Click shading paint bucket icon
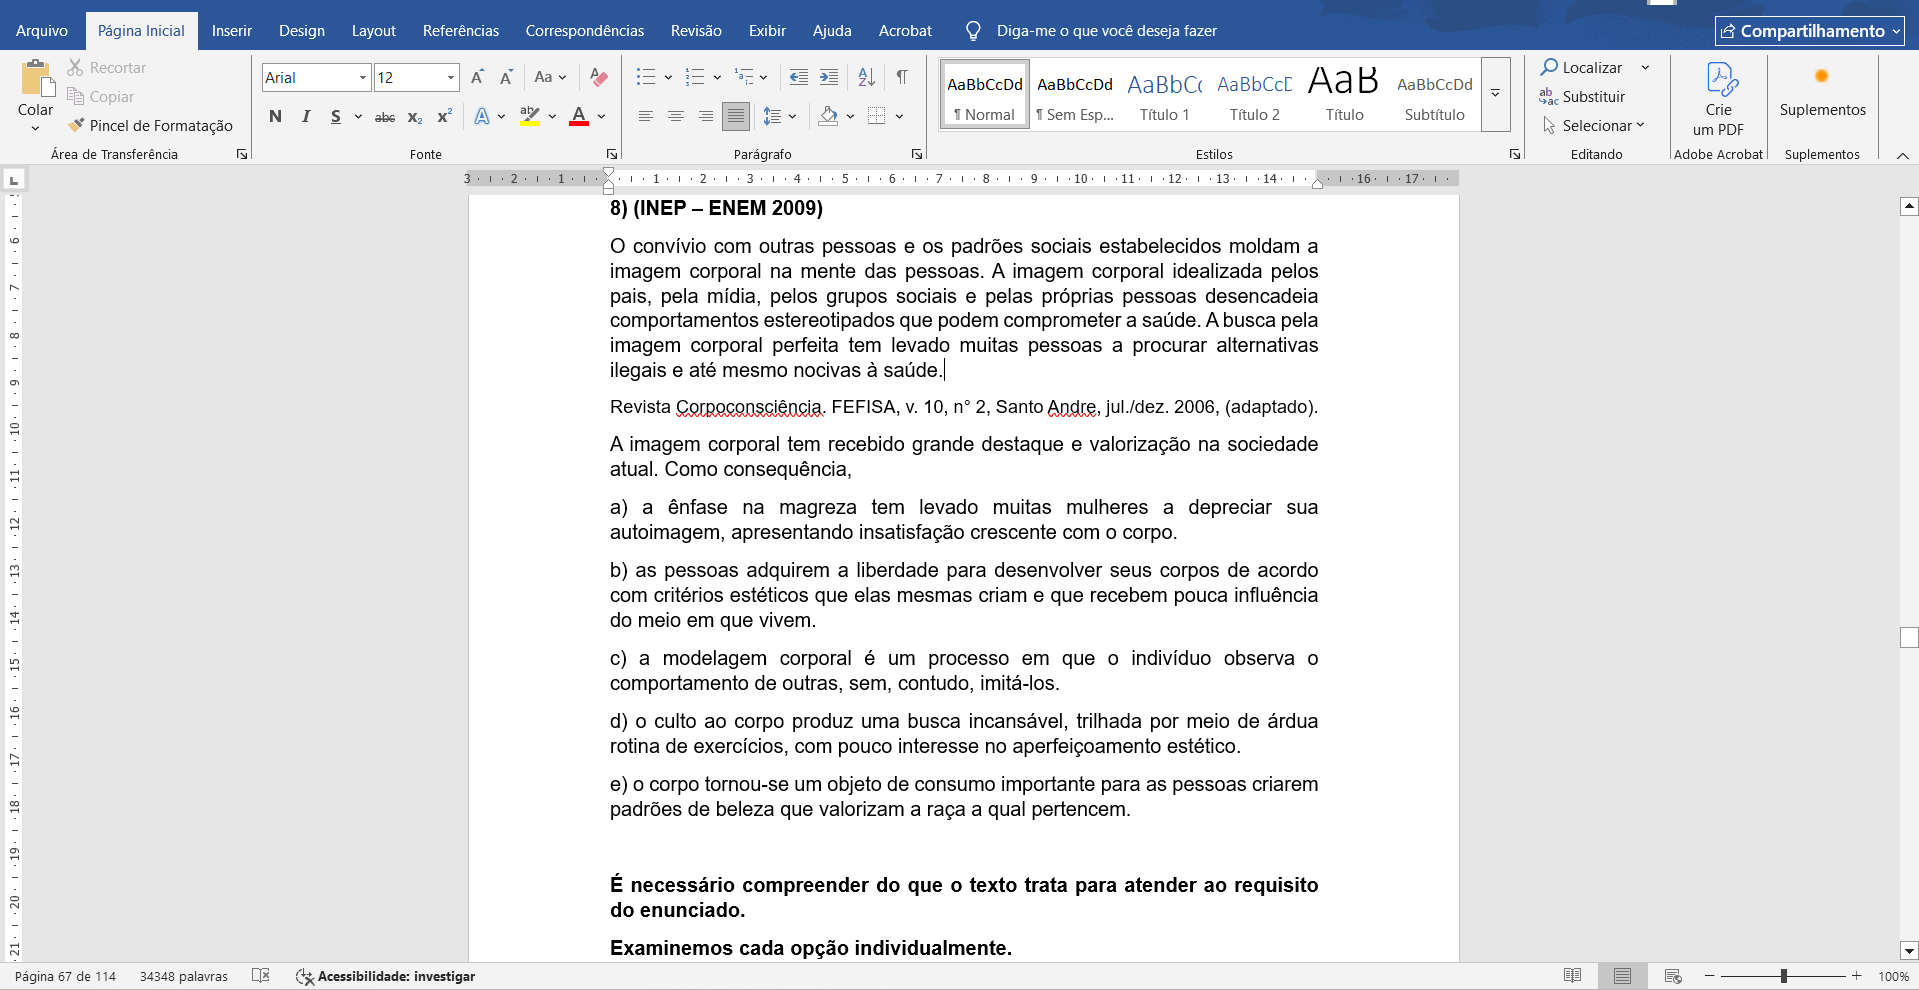Viewport: 1919px width, 990px height. (828, 117)
